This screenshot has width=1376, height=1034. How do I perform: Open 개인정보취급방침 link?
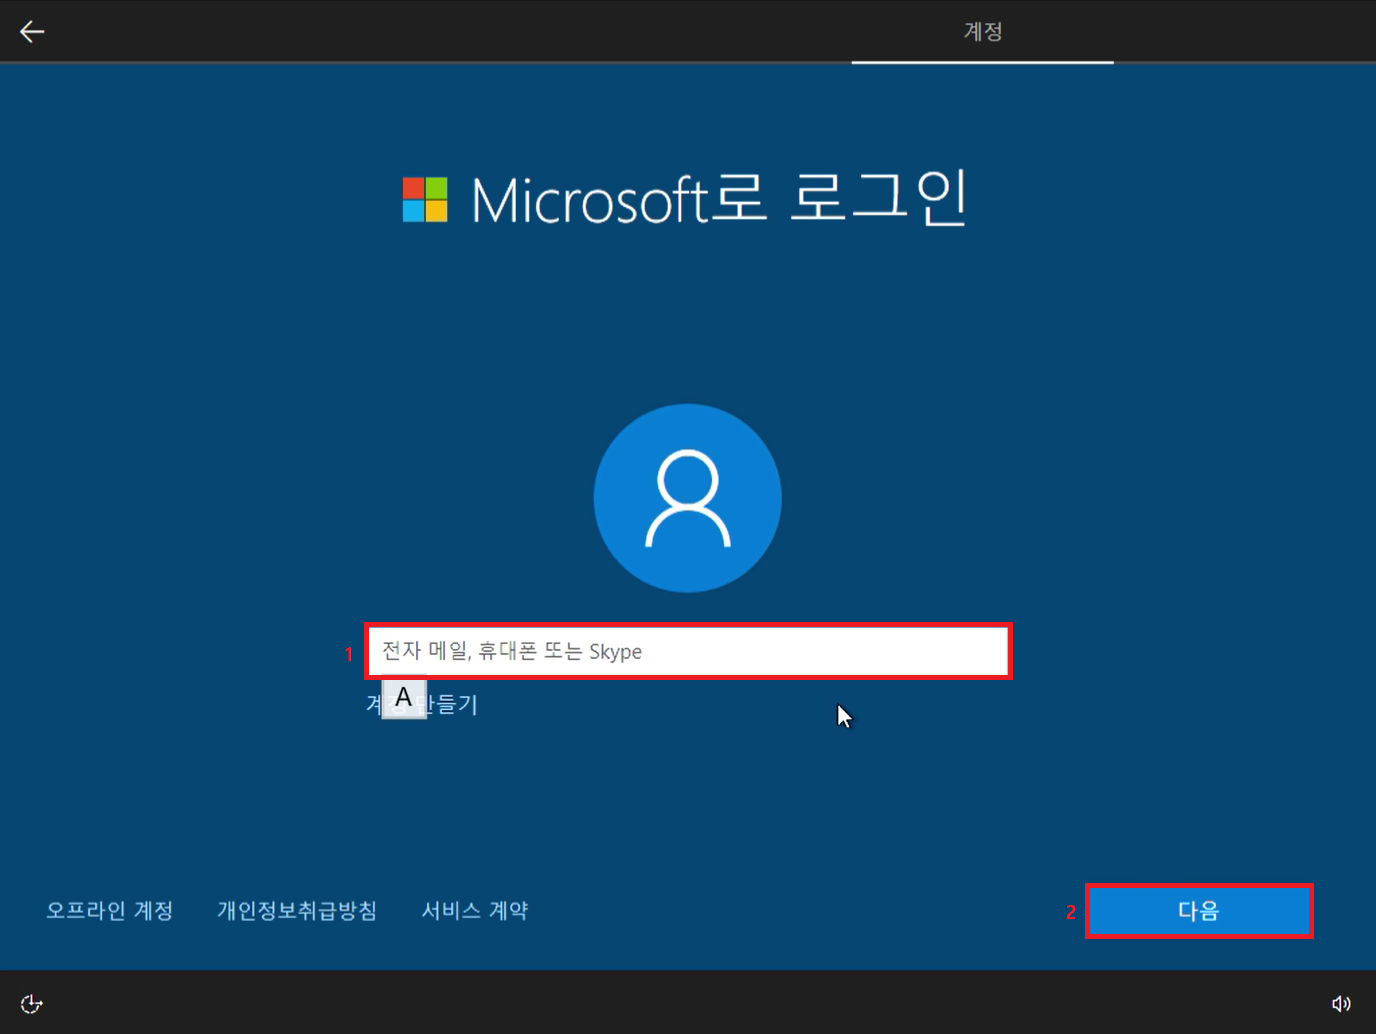click(297, 911)
